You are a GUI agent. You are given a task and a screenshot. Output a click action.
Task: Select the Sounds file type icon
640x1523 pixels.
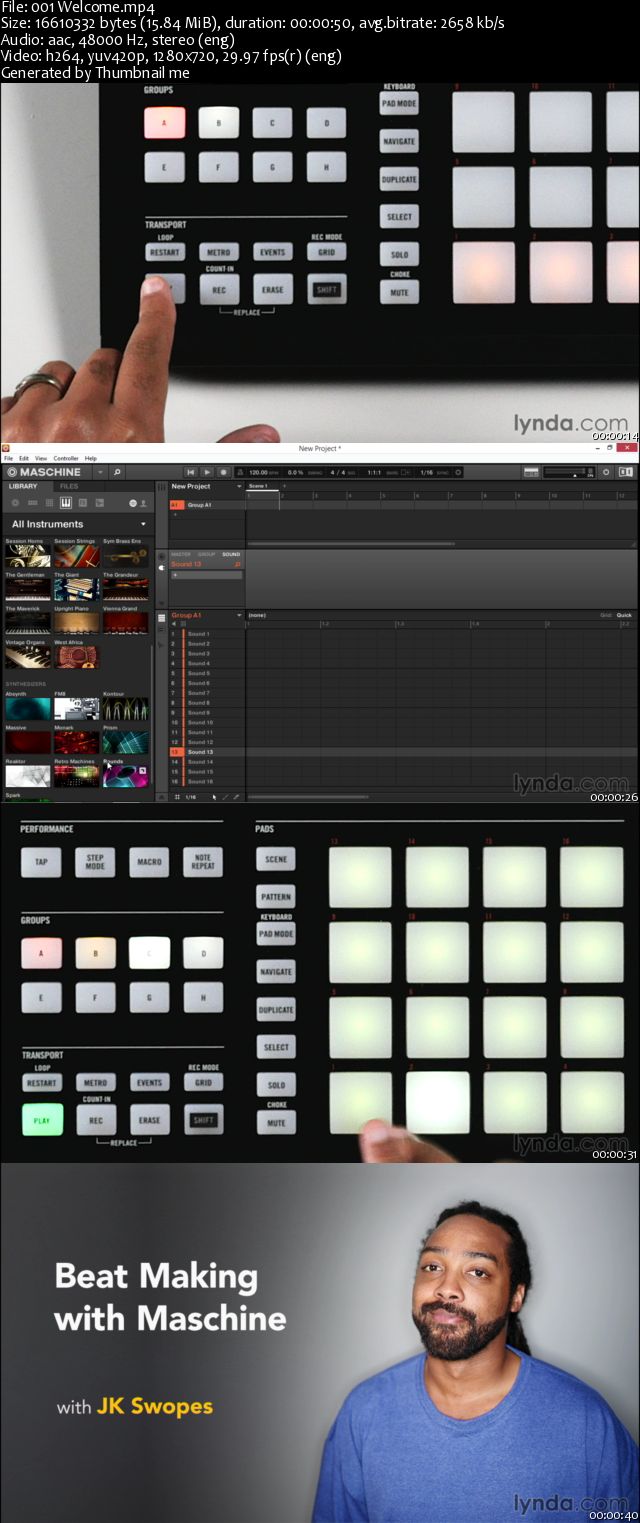pos(49,502)
